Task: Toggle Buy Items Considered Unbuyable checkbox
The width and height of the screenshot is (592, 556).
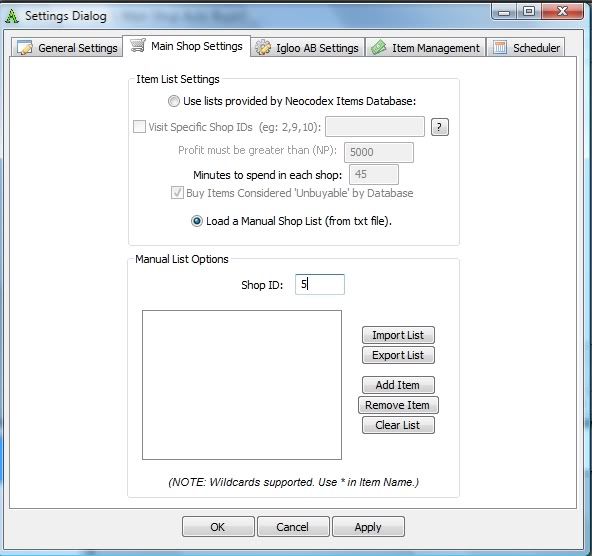Action: [x=177, y=193]
